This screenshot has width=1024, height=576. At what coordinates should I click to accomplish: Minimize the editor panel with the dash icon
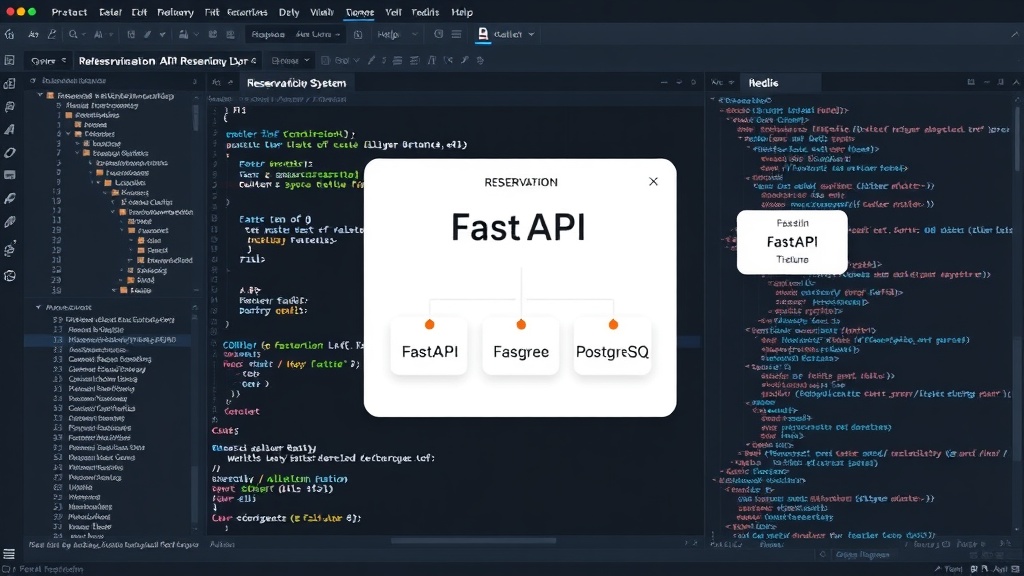[x=664, y=83]
